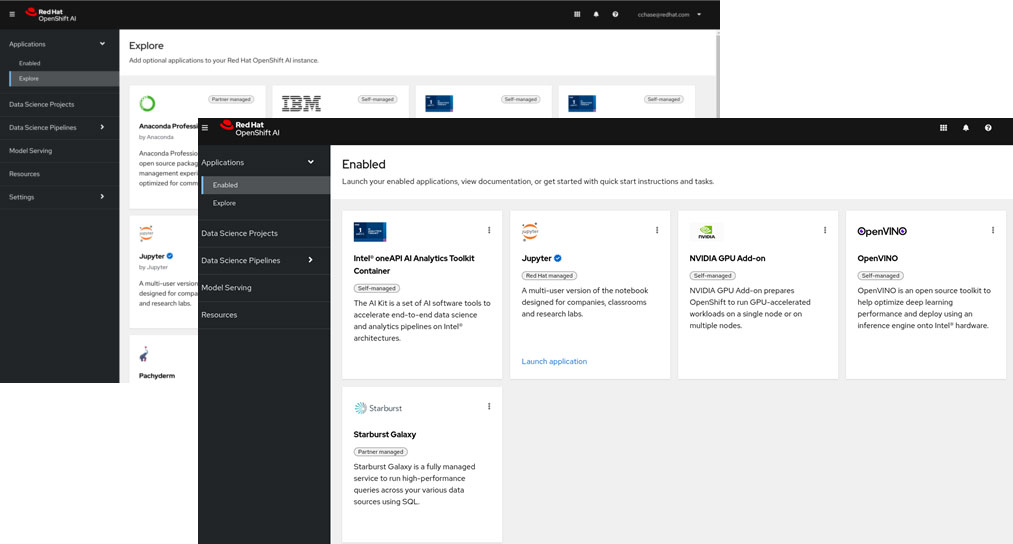The width and height of the screenshot is (1013, 544).
Task: Open notifications bell in front window
Action: point(966,128)
